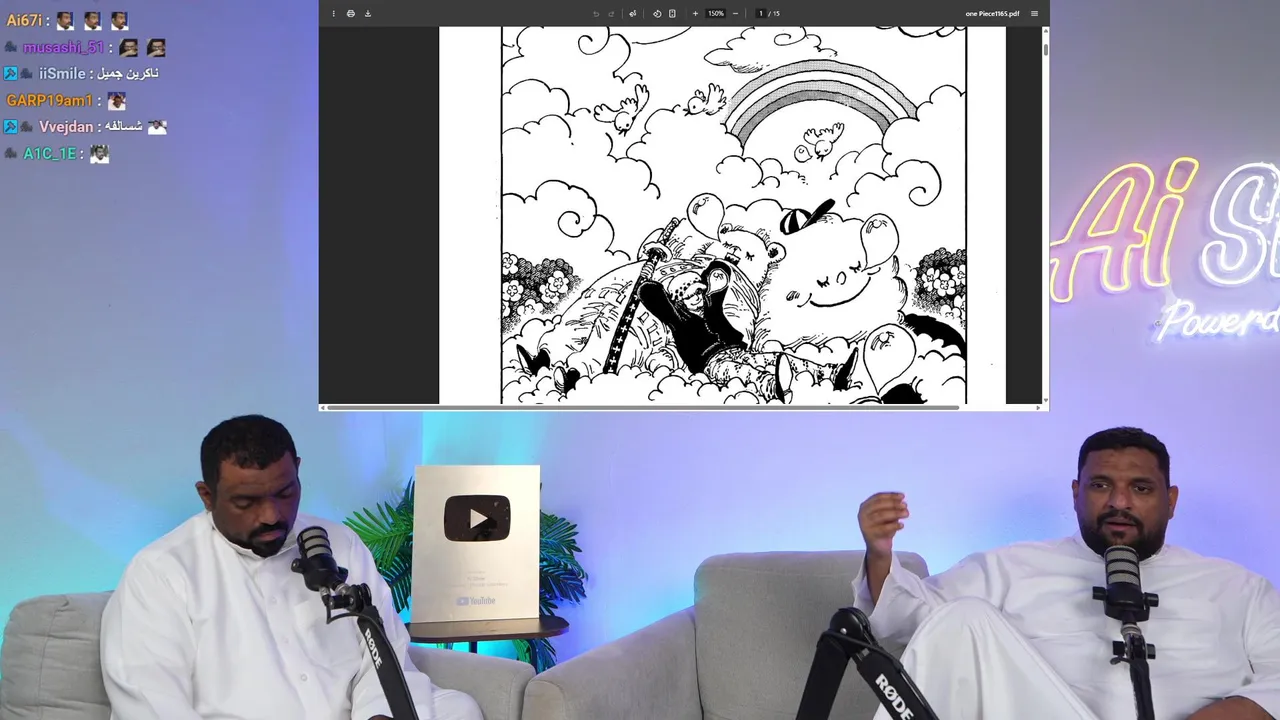Click the musashi_51 username in chat
The image size is (1280, 720).
(x=63, y=47)
